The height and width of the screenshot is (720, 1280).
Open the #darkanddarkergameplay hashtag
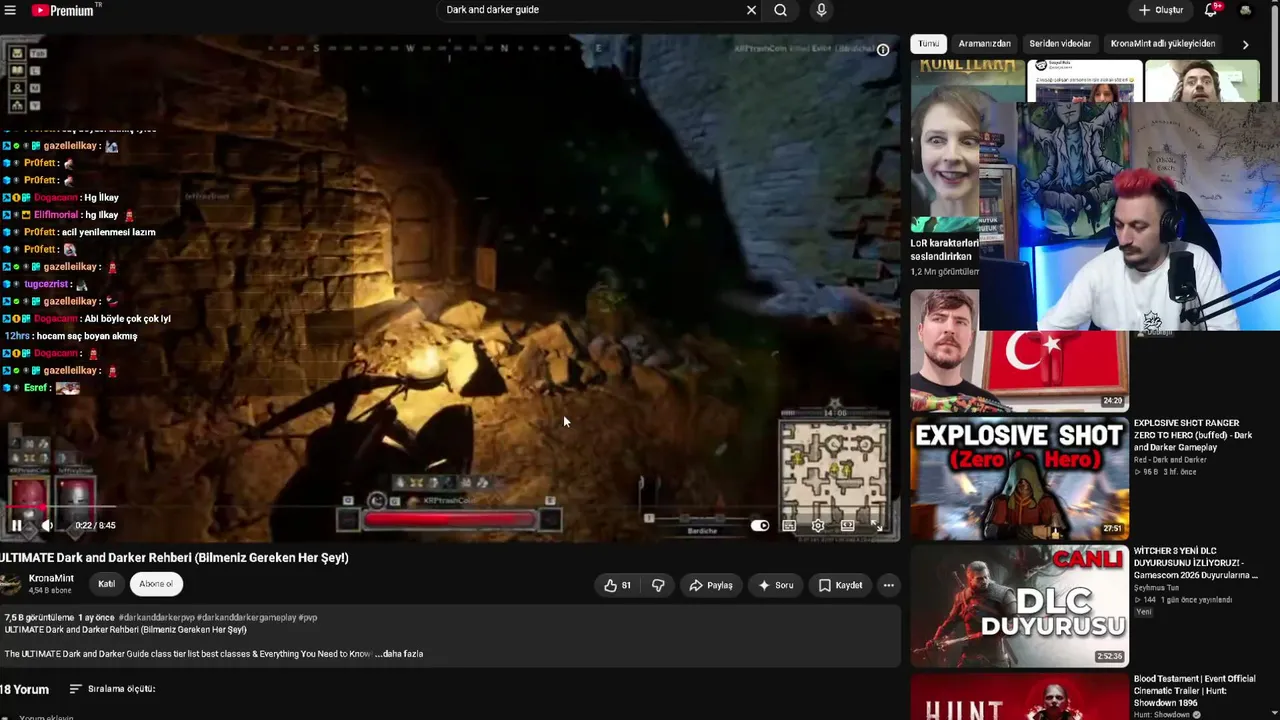pos(246,618)
